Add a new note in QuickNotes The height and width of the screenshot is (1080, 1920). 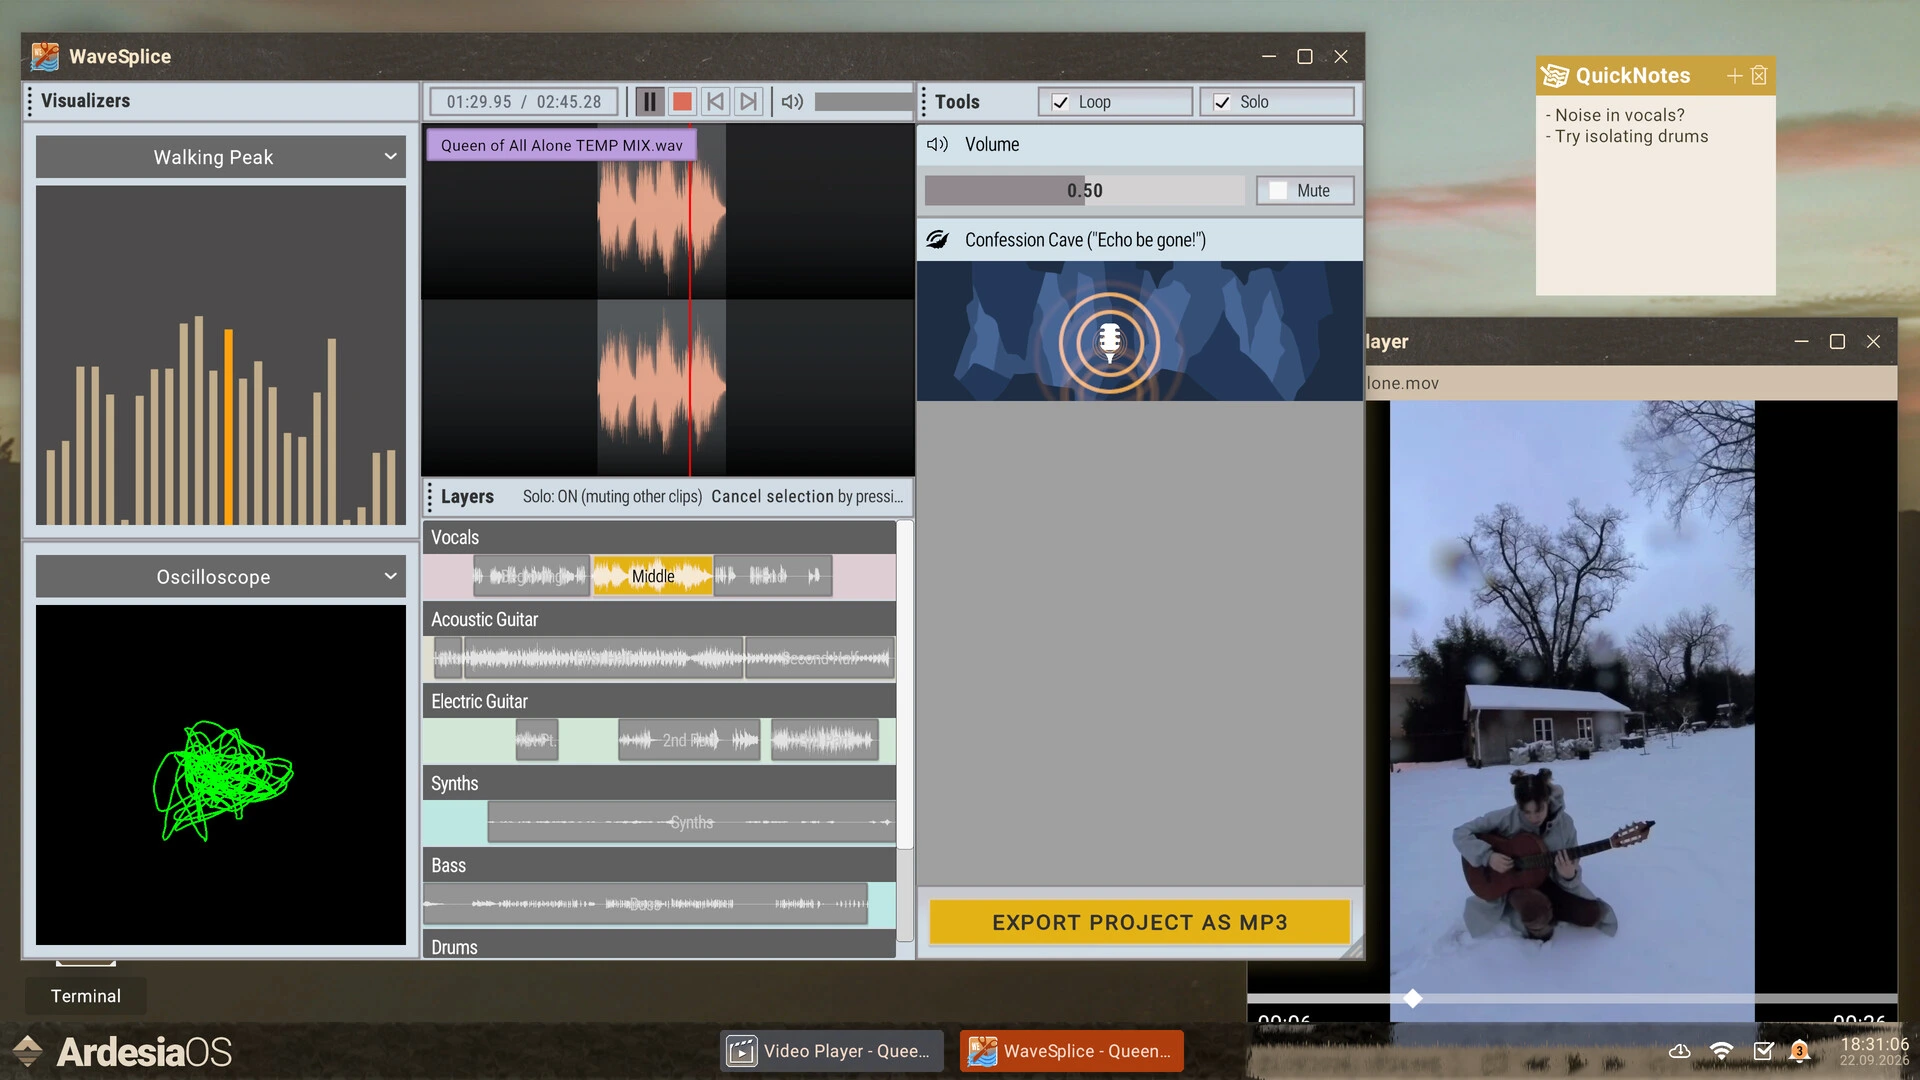tap(1734, 76)
